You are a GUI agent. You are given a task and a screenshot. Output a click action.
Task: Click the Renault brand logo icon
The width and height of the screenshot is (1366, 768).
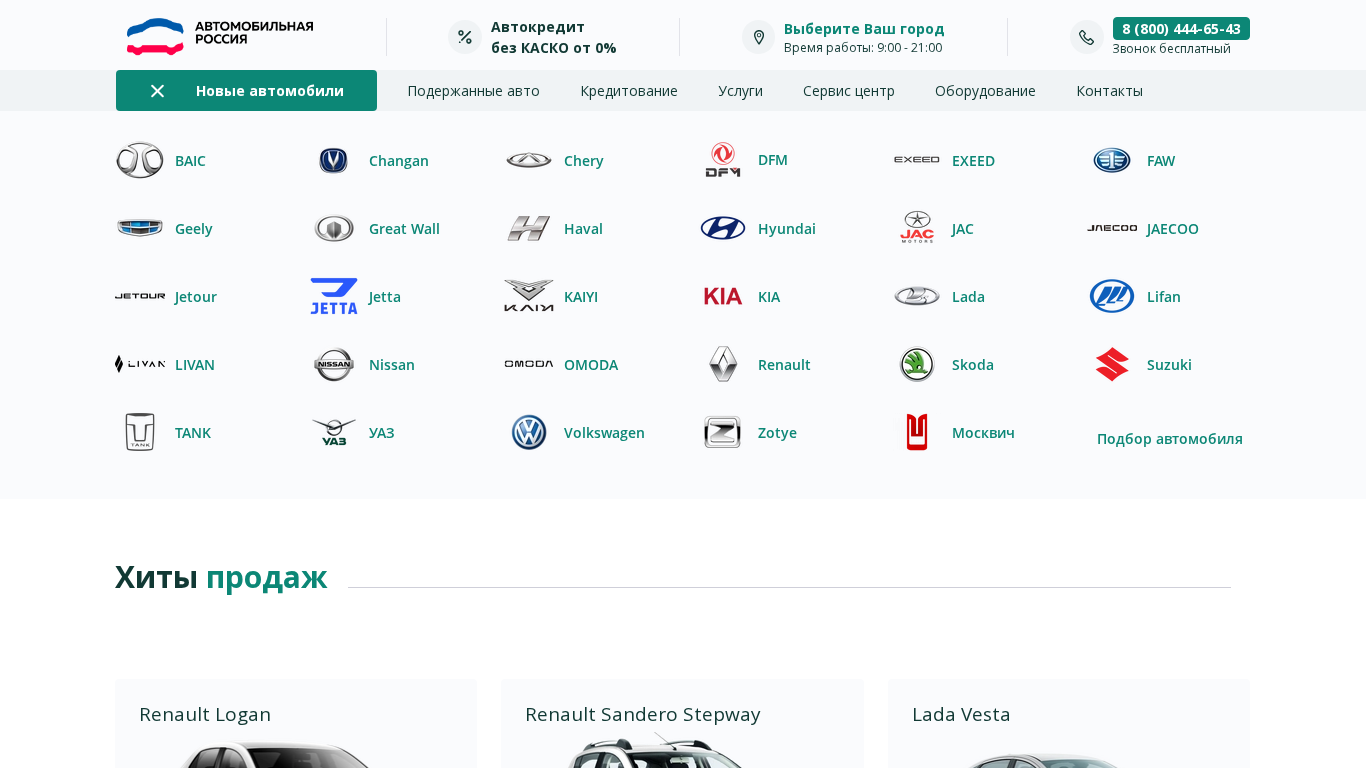point(723,364)
